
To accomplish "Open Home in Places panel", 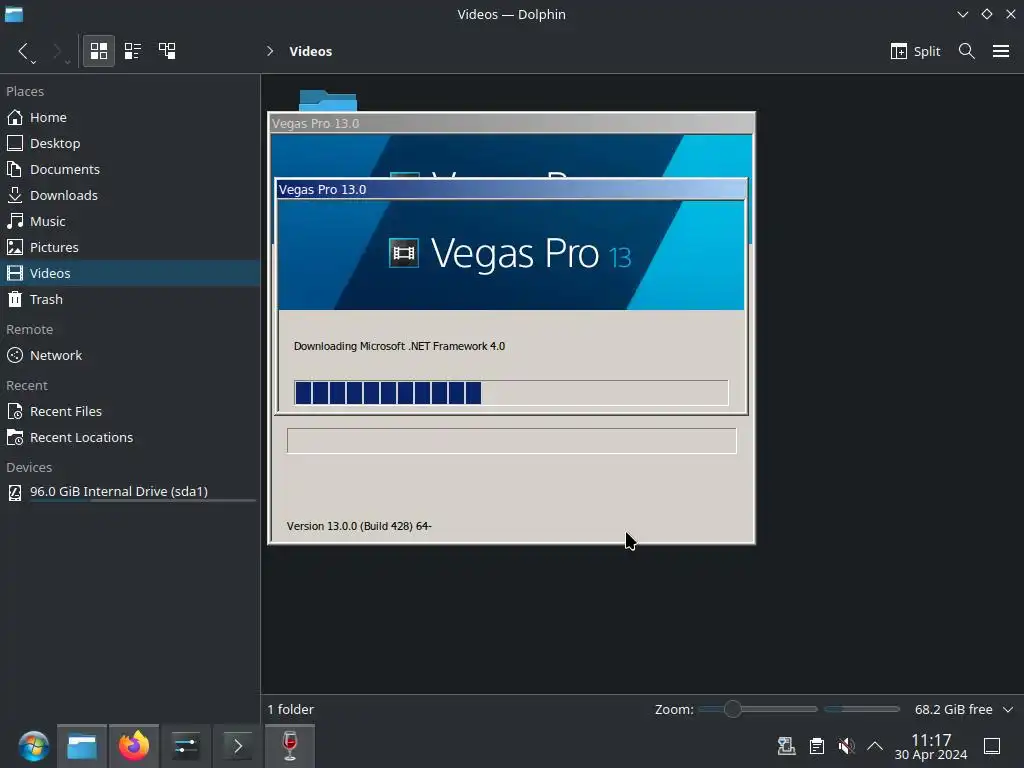I will tap(130, 118).
